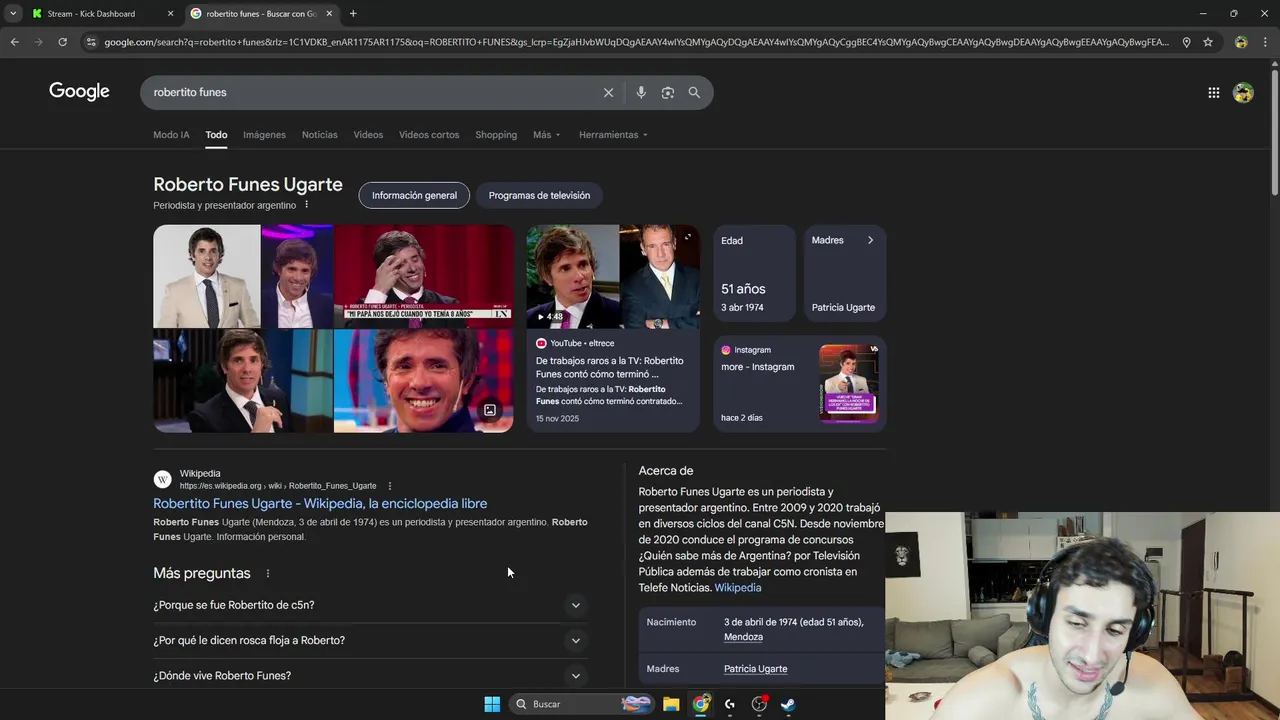Clear the search box with the X icon
Image resolution: width=1280 pixels, height=720 pixels.
(608, 92)
